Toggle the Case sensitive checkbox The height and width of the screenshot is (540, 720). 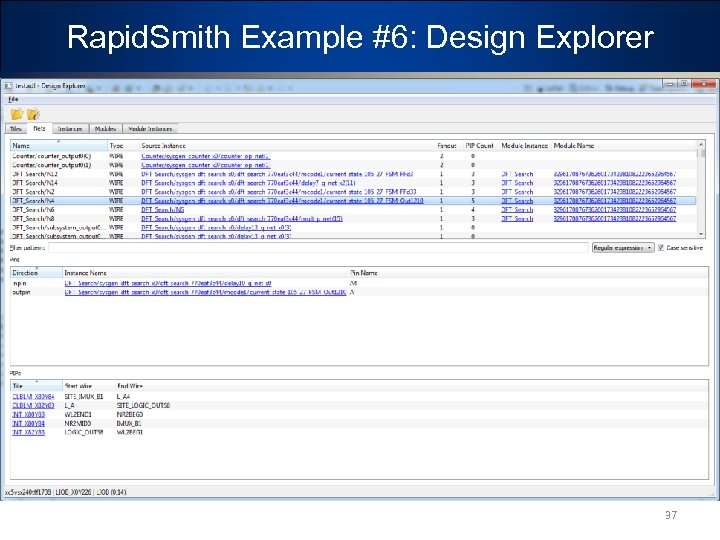(660, 247)
